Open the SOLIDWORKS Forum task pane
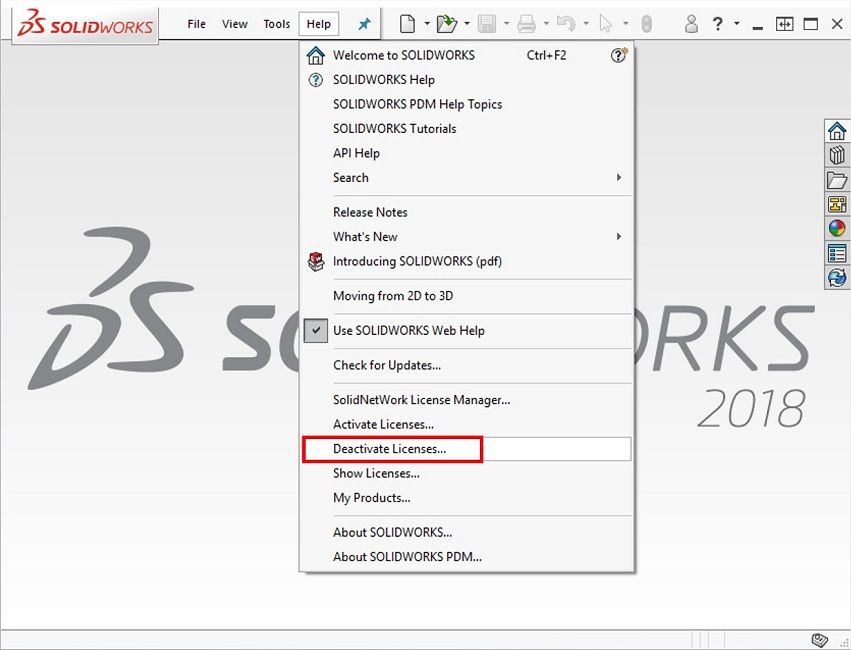Viewport: 851px width, 650px height. coord(836,277)
